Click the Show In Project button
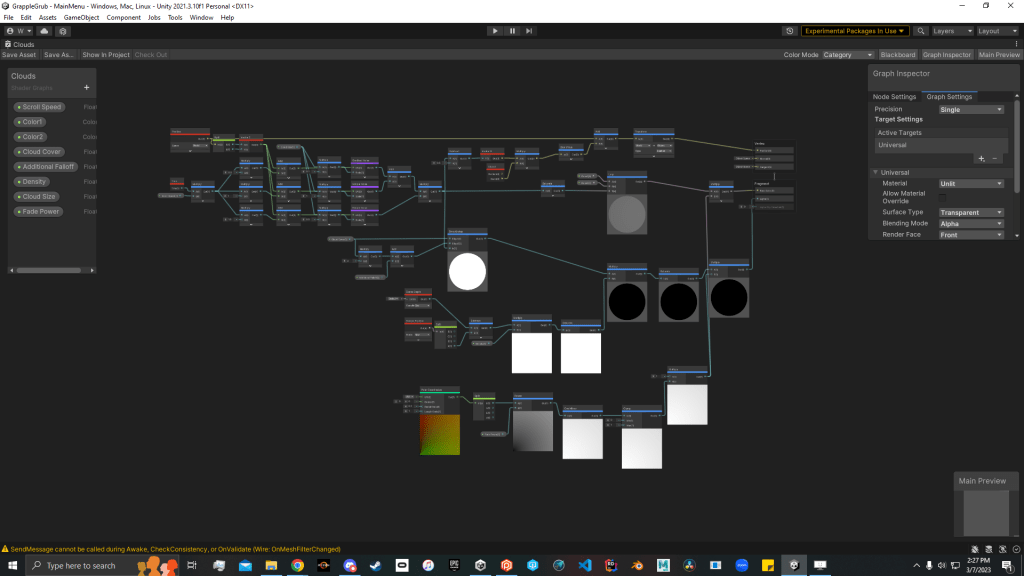 (x=106, y=55)
